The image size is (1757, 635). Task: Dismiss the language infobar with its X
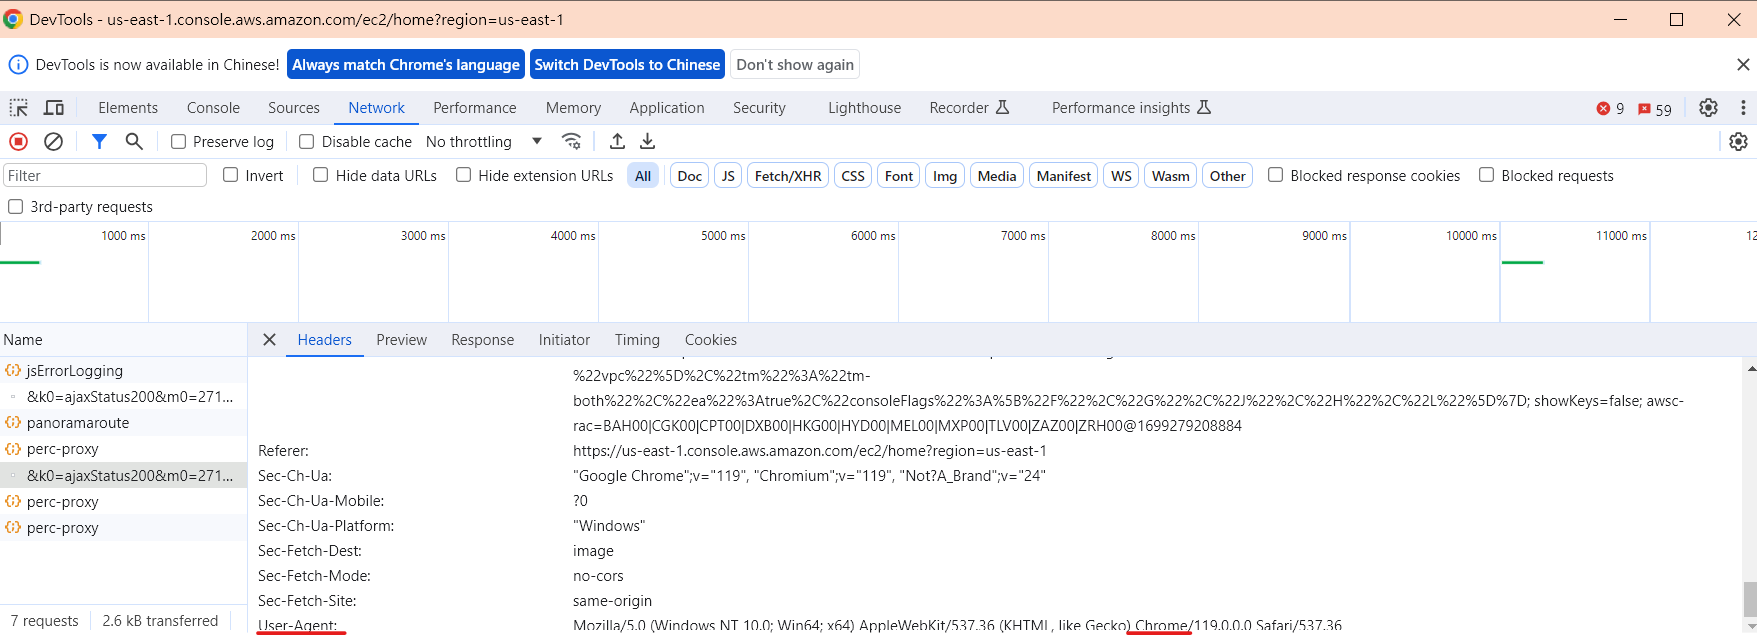(1743, 65)
